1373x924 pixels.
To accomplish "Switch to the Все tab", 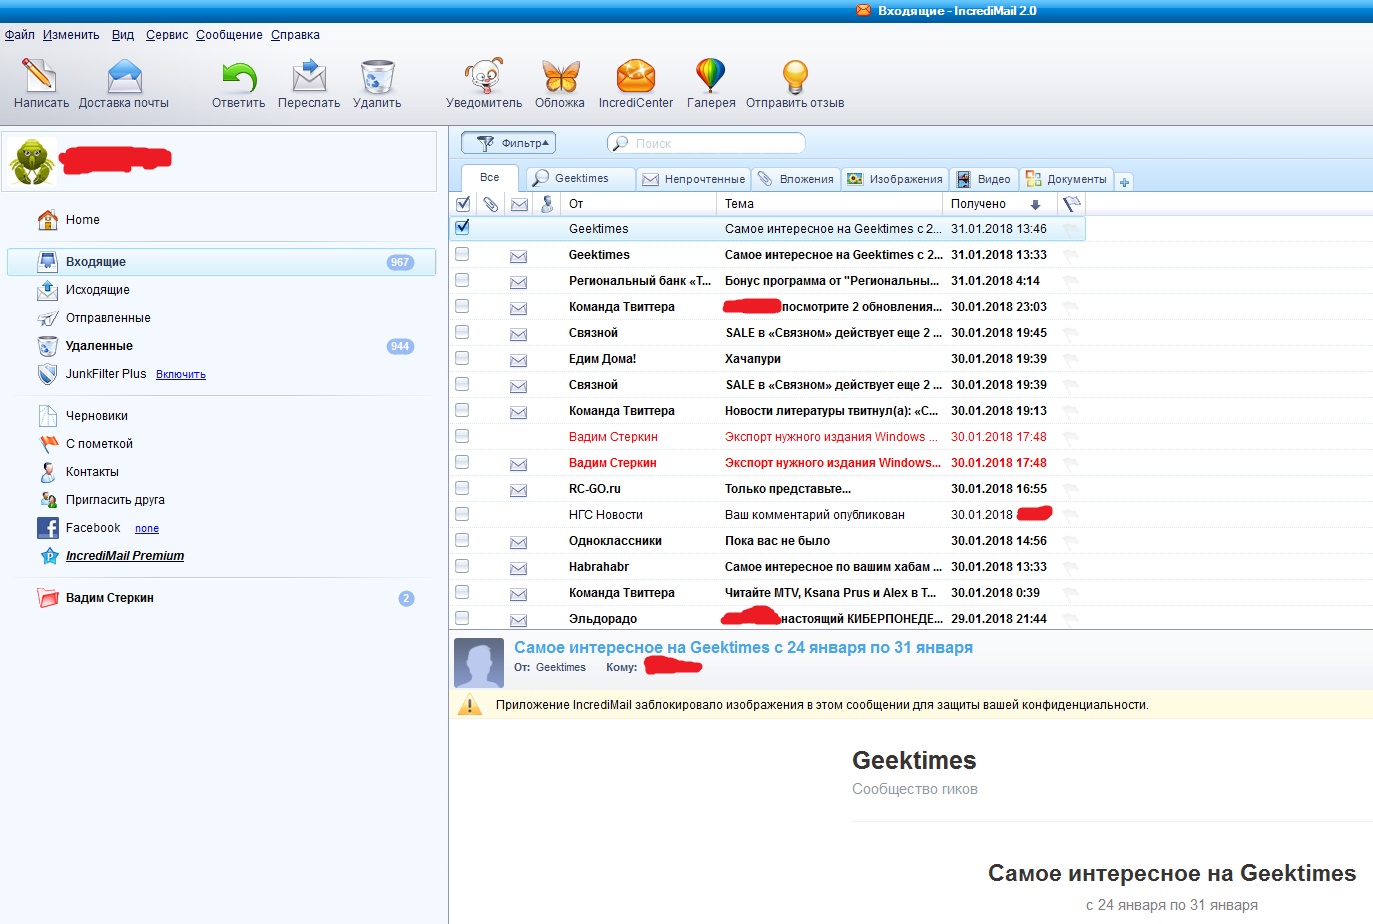I will 490,178.
